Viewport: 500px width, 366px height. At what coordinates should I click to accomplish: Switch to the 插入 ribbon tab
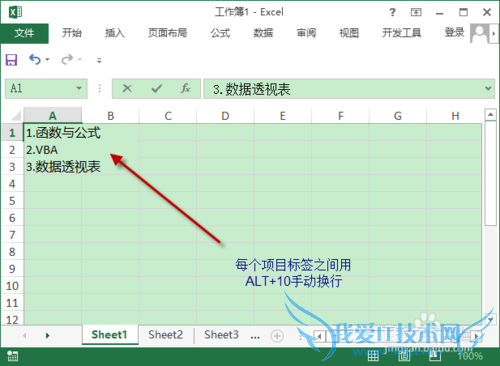[115, 33]
